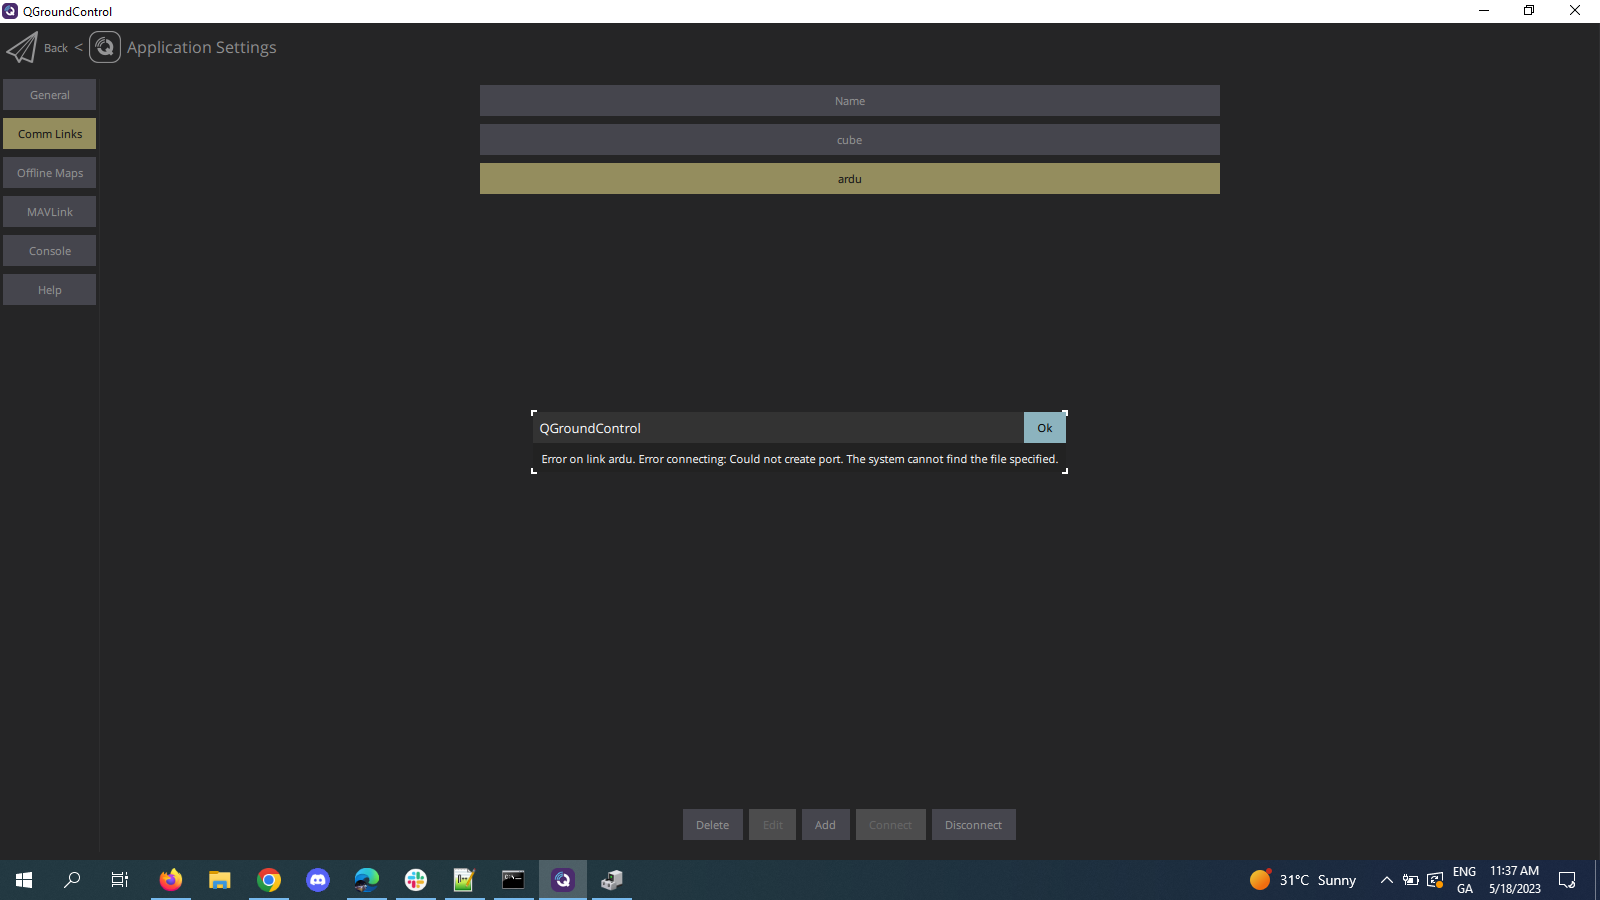1600x900 pixels.
Task: Click the QGroundControl logo beside Application Settings
Action: (104, 46)
